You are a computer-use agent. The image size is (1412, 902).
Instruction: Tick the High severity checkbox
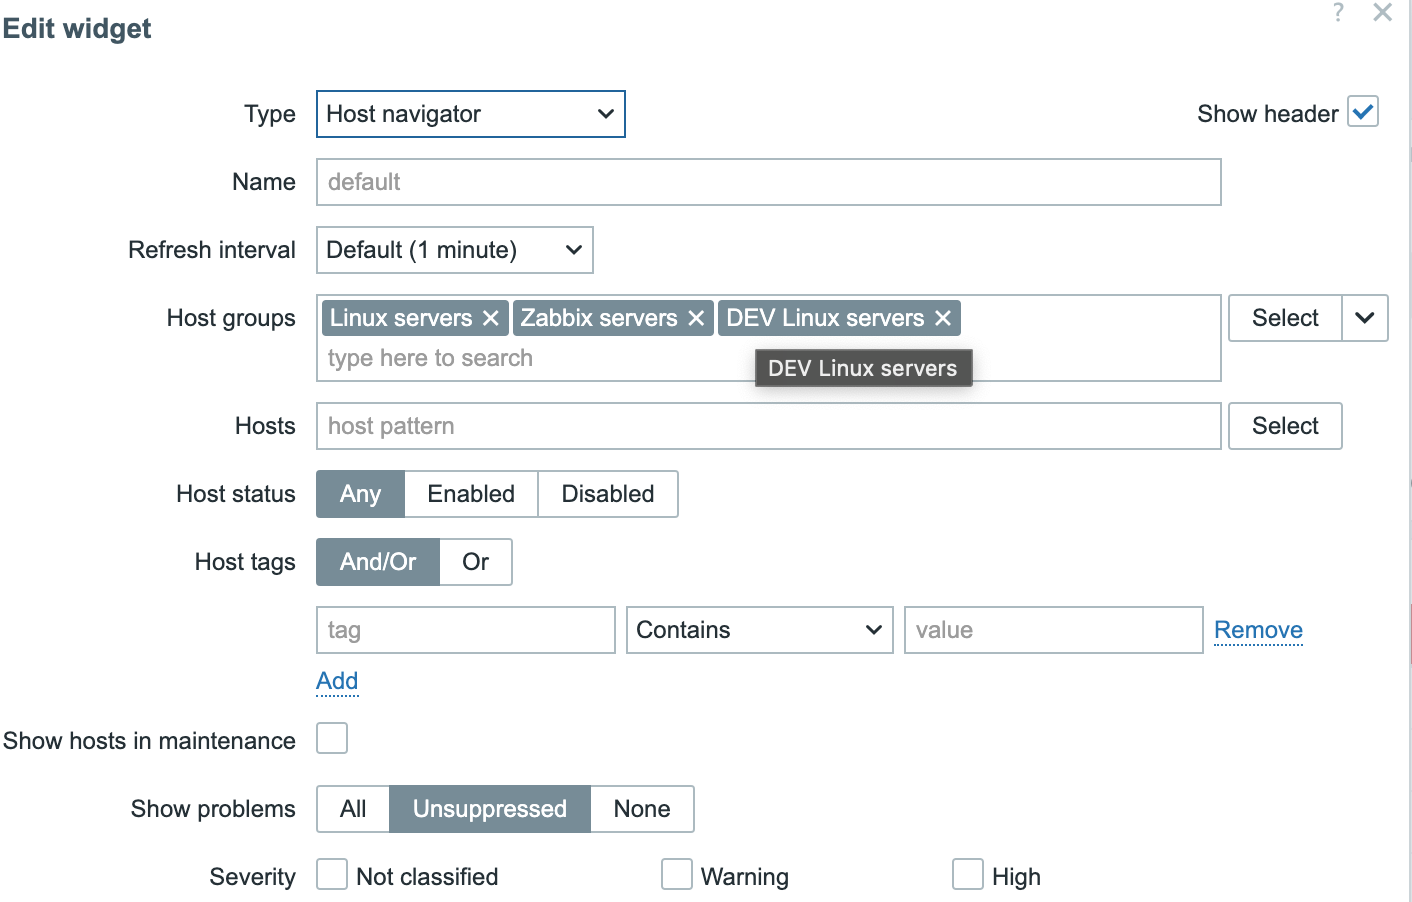point(967,875)
